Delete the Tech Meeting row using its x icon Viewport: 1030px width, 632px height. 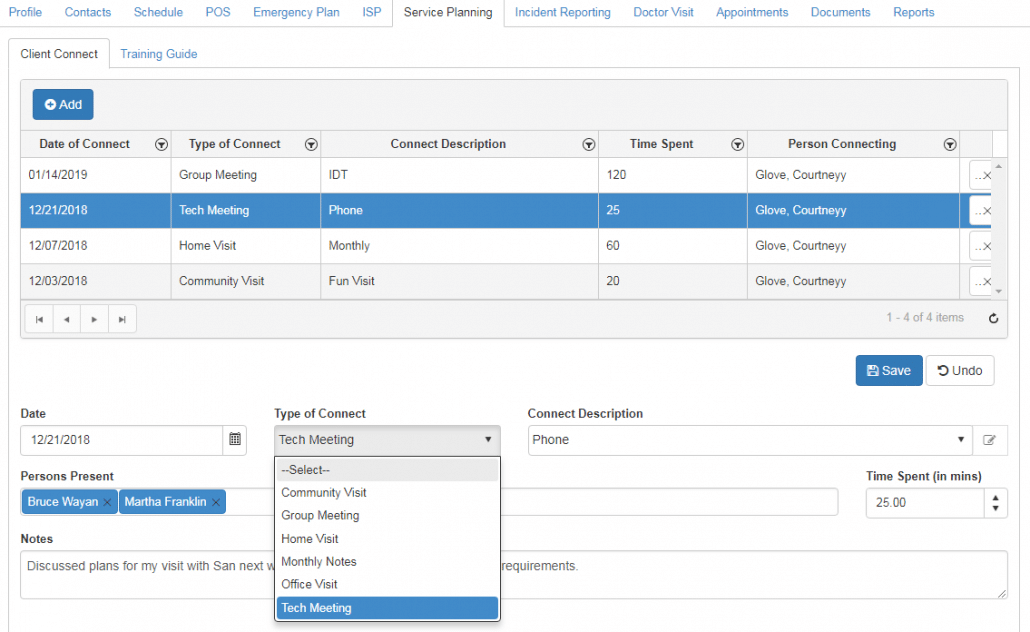[988, 210]
